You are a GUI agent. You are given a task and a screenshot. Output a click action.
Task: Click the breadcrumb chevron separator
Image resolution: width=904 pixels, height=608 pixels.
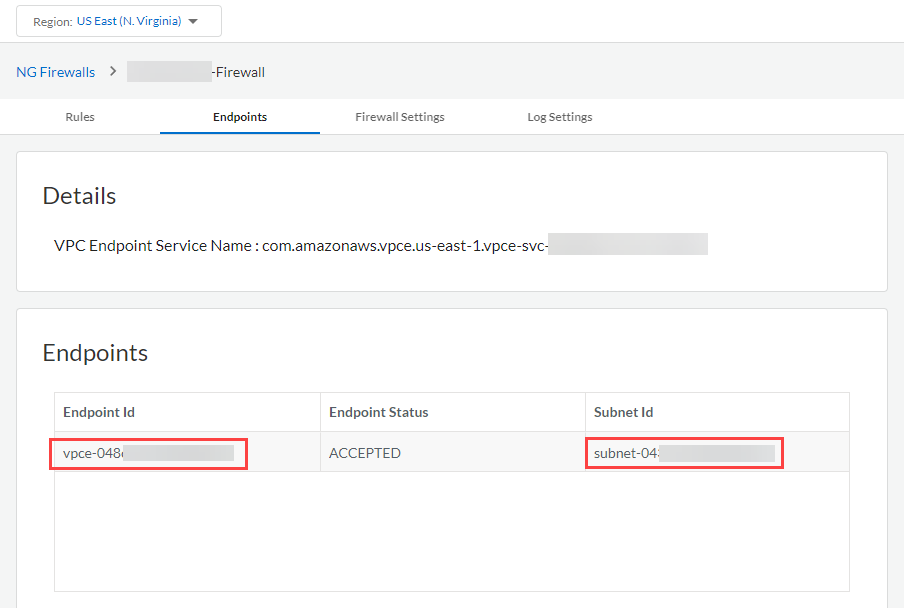pos(113,71)
